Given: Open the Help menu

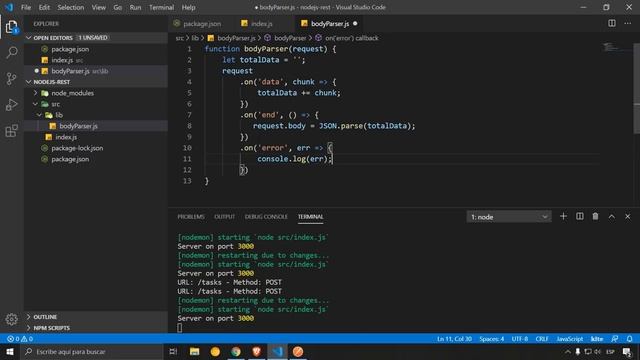Looking at the screenshot, I should (188, 7).
